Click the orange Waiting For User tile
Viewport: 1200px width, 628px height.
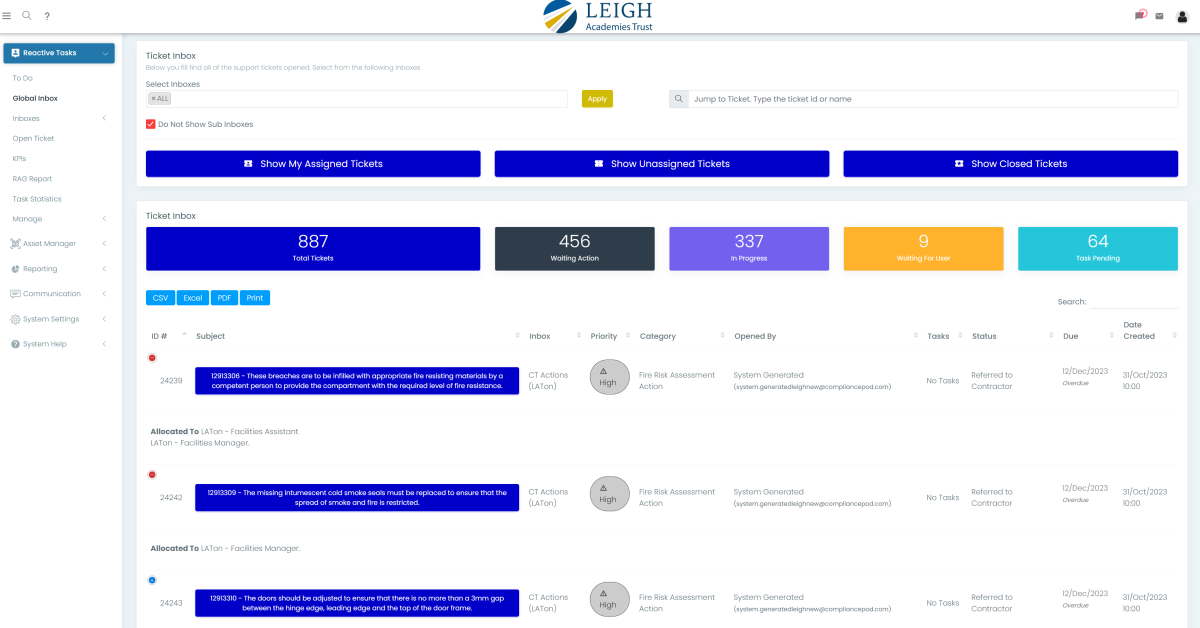coord(923,248)
